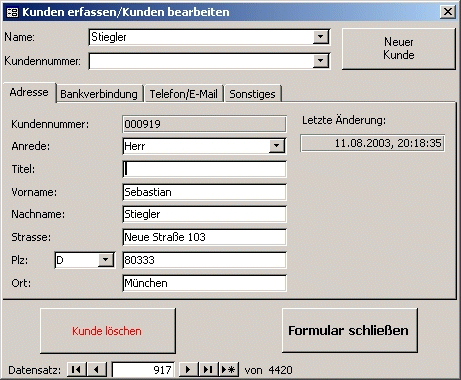Click the 'Vorname:' label
This screenshot has width=461, height=380.
pyautogui.click(x=34, y=192)
